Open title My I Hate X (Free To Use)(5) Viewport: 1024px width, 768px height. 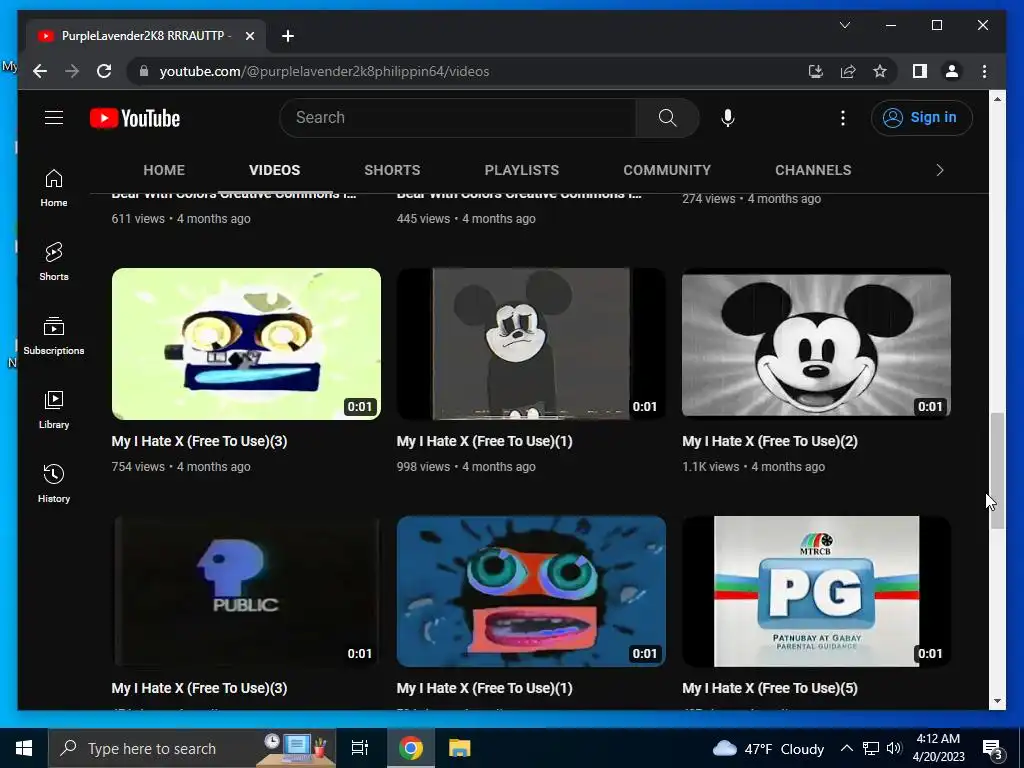point(769,688)
